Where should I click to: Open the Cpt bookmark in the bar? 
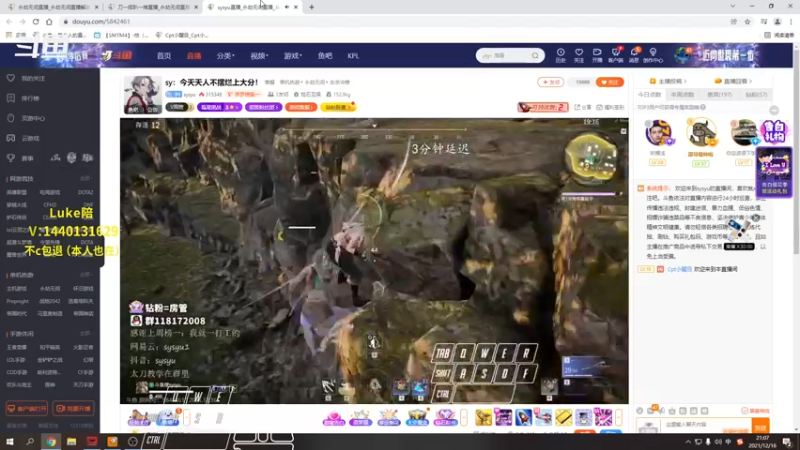click(182, 35)
